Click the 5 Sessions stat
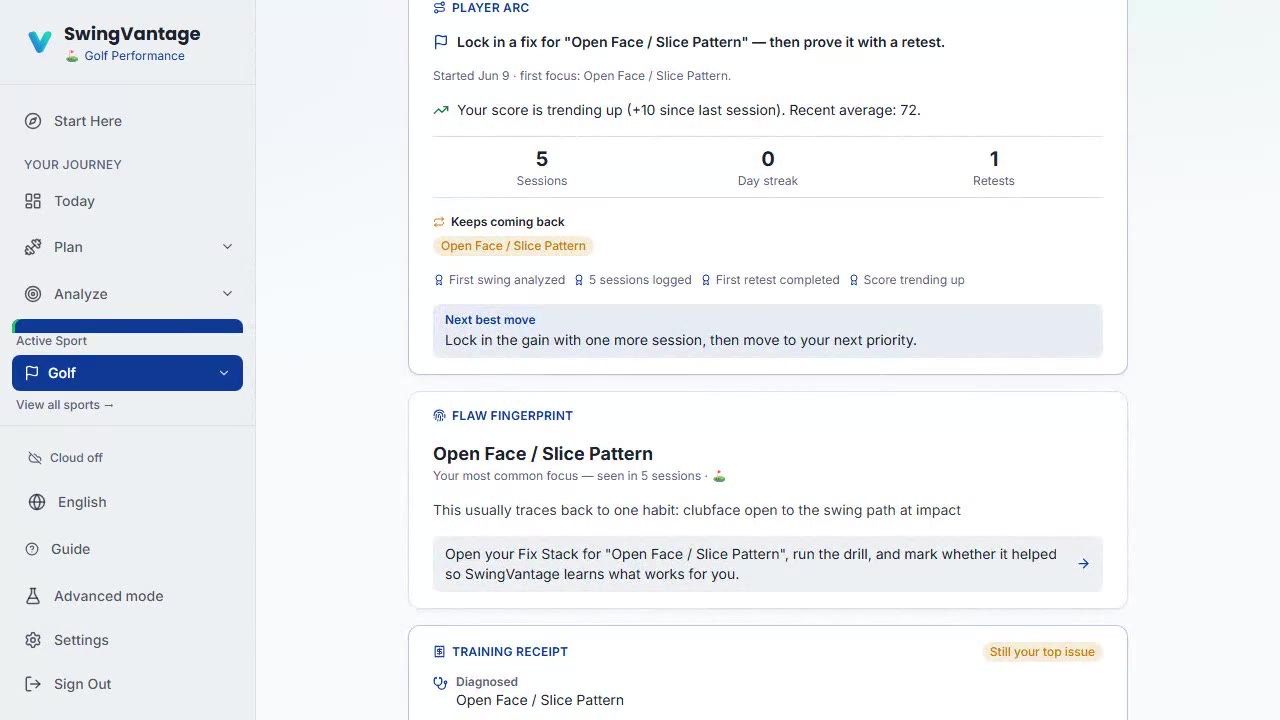 [542, 167]
